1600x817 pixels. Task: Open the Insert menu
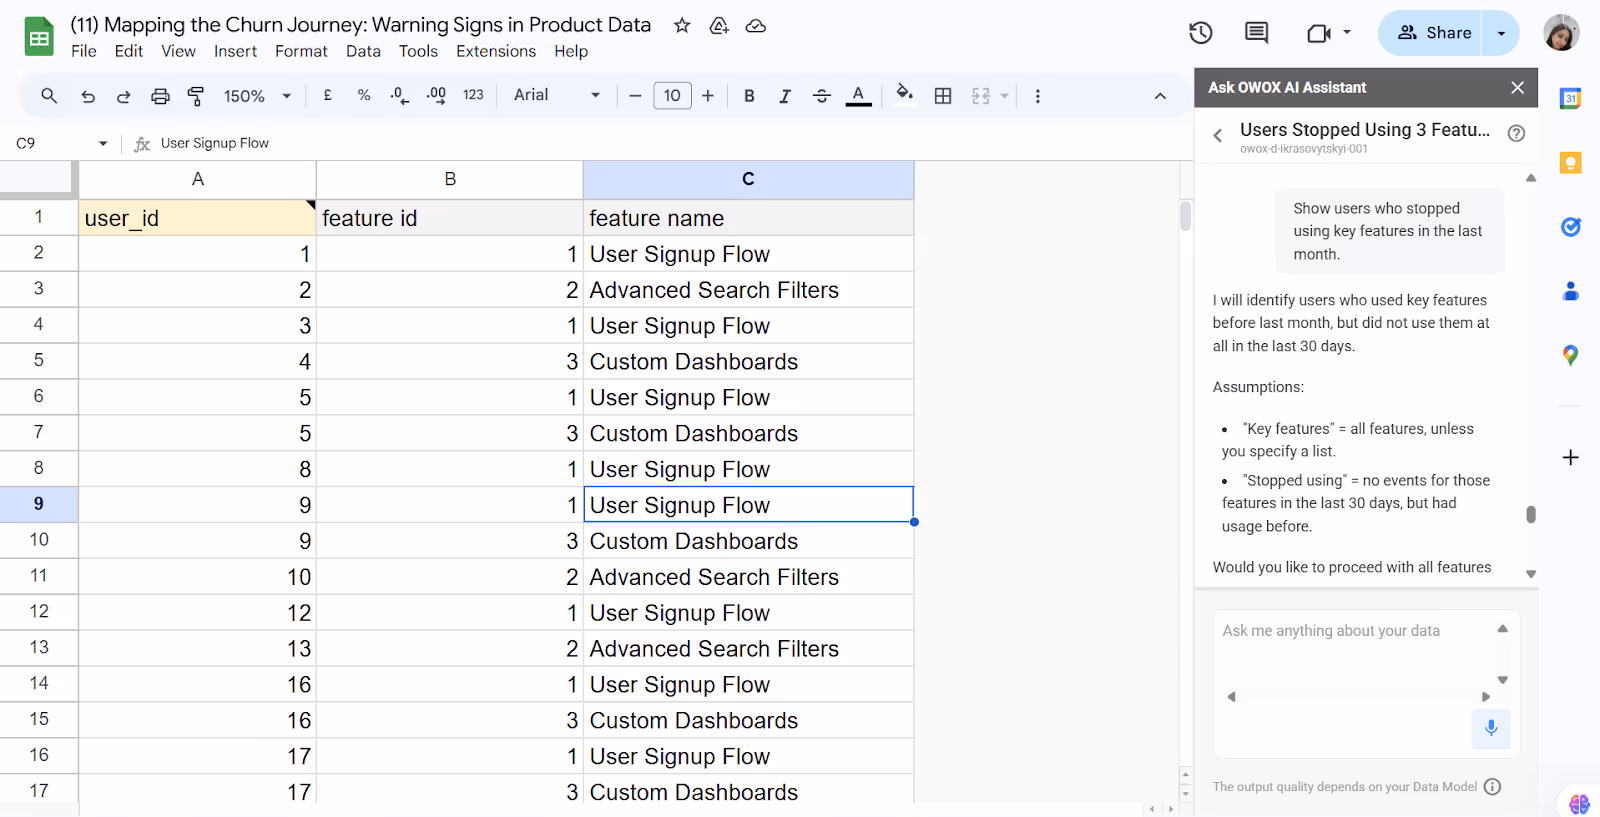point(235,51)
